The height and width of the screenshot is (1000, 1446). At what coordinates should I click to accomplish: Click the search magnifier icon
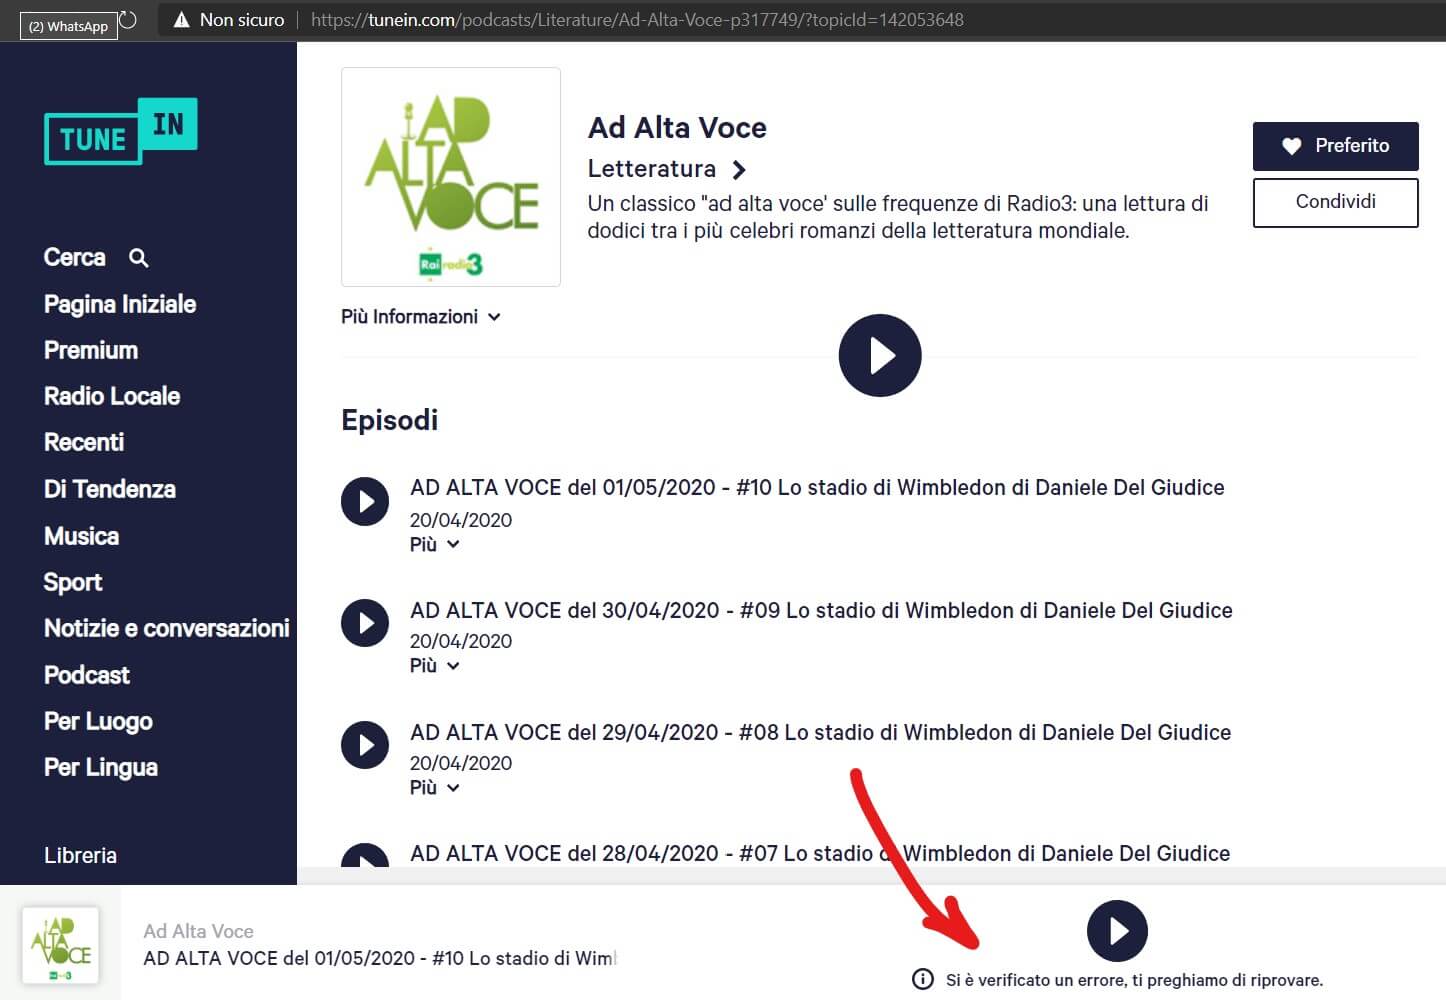[139, 258]
